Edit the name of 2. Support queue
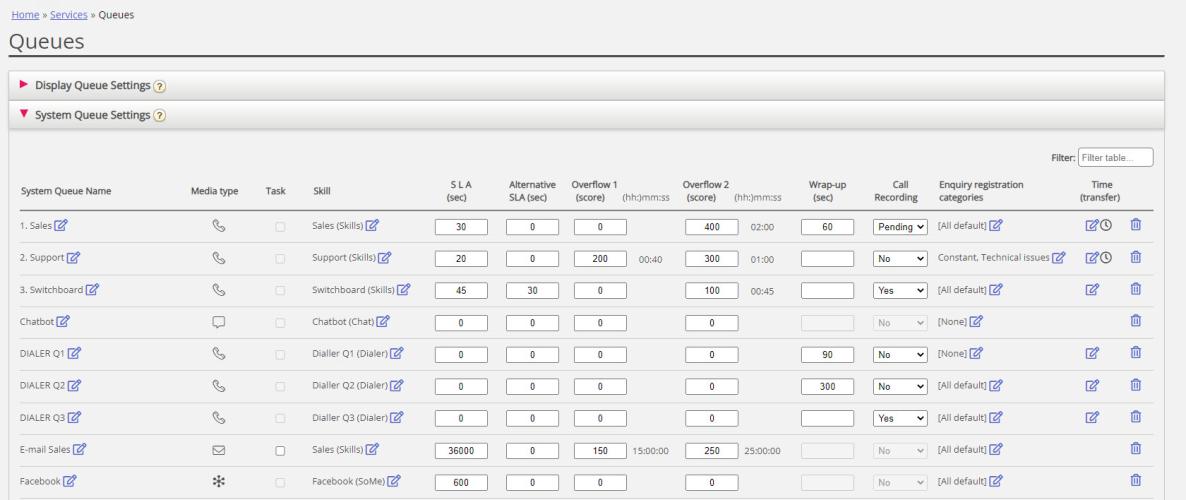The height and width of the screenshot is (500, 1186). [x=73, y=258]
